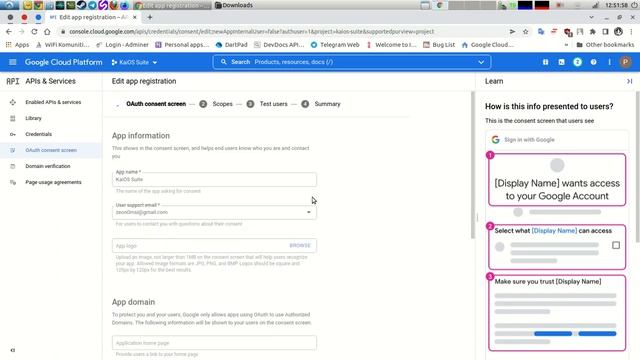The image size is (640, 360).
Task: Activate Cloud Shell icon in header
Action: 561,62
